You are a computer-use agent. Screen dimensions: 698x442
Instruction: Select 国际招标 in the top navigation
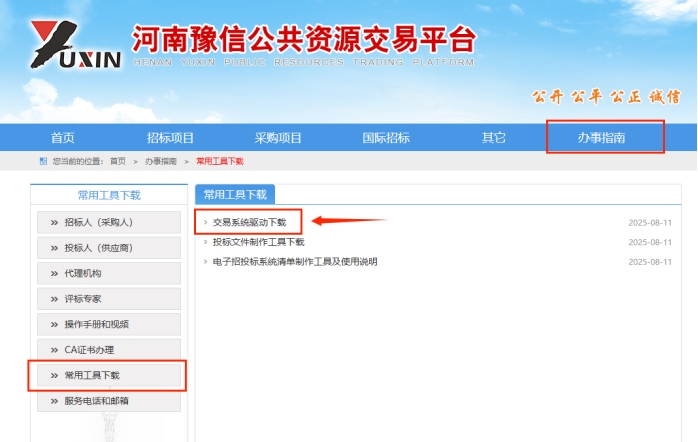point(385,138)
